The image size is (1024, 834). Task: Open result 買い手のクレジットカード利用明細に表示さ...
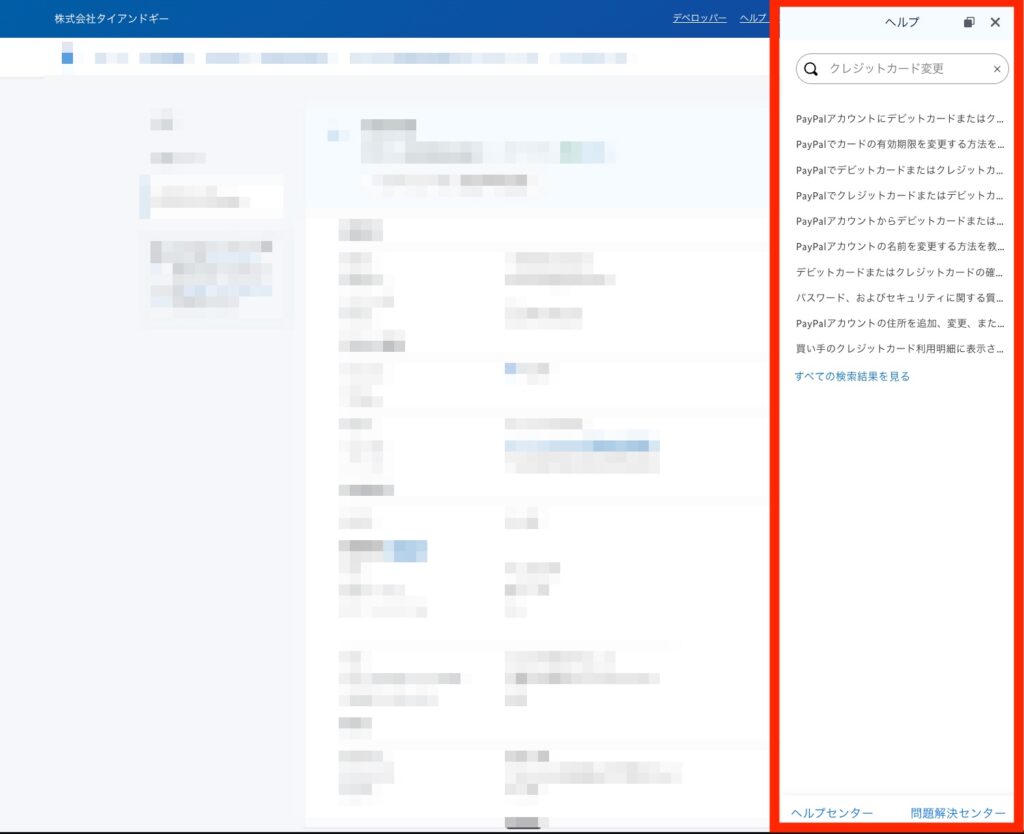tap(899, 348)
